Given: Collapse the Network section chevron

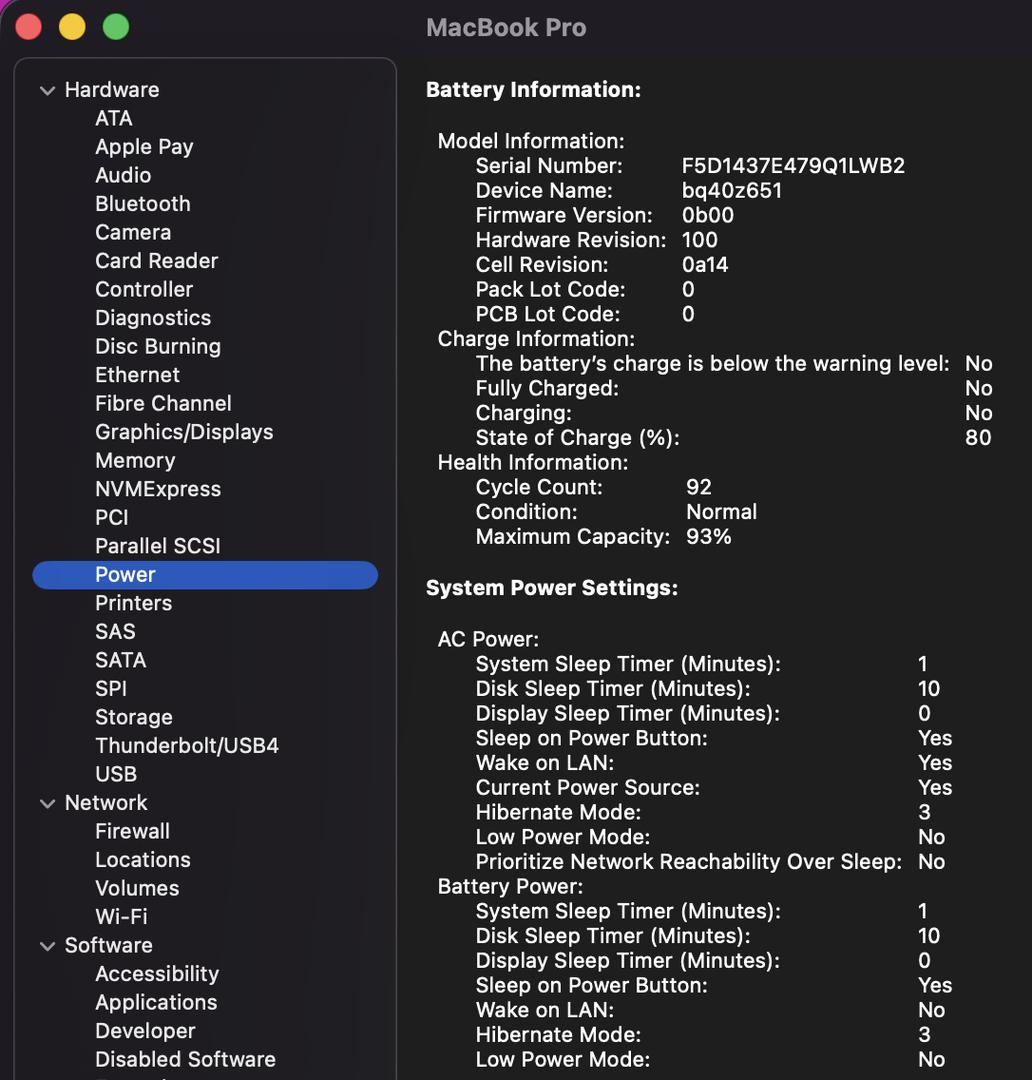Looking at the screenshot, I should point(47,803).
